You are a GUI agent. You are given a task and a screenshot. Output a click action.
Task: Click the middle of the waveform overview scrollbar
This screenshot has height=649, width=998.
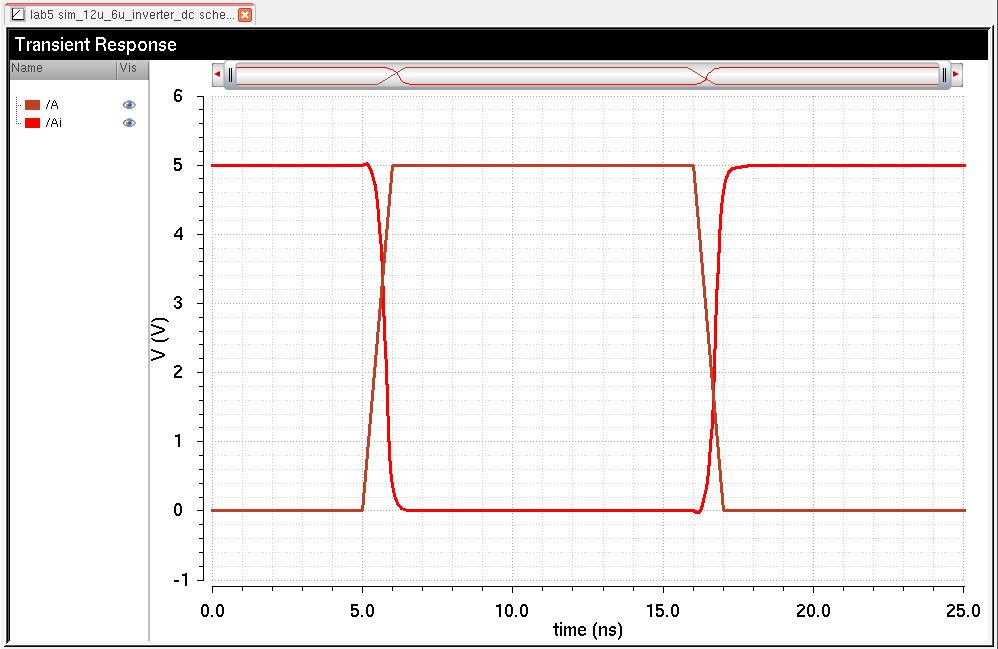click(x=587, y=75)
